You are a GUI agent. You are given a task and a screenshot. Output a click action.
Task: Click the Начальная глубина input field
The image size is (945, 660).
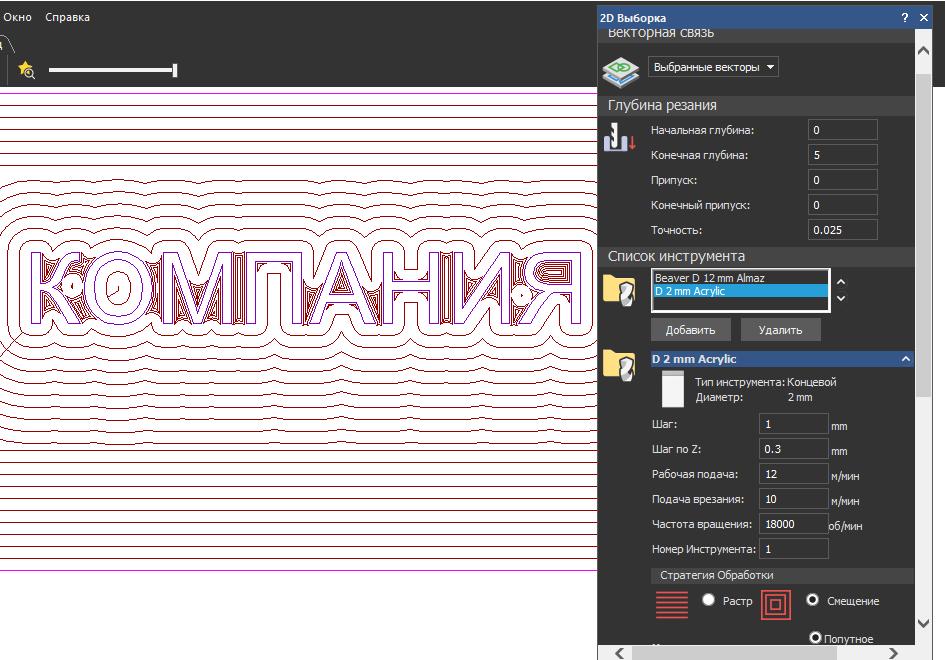842,130
